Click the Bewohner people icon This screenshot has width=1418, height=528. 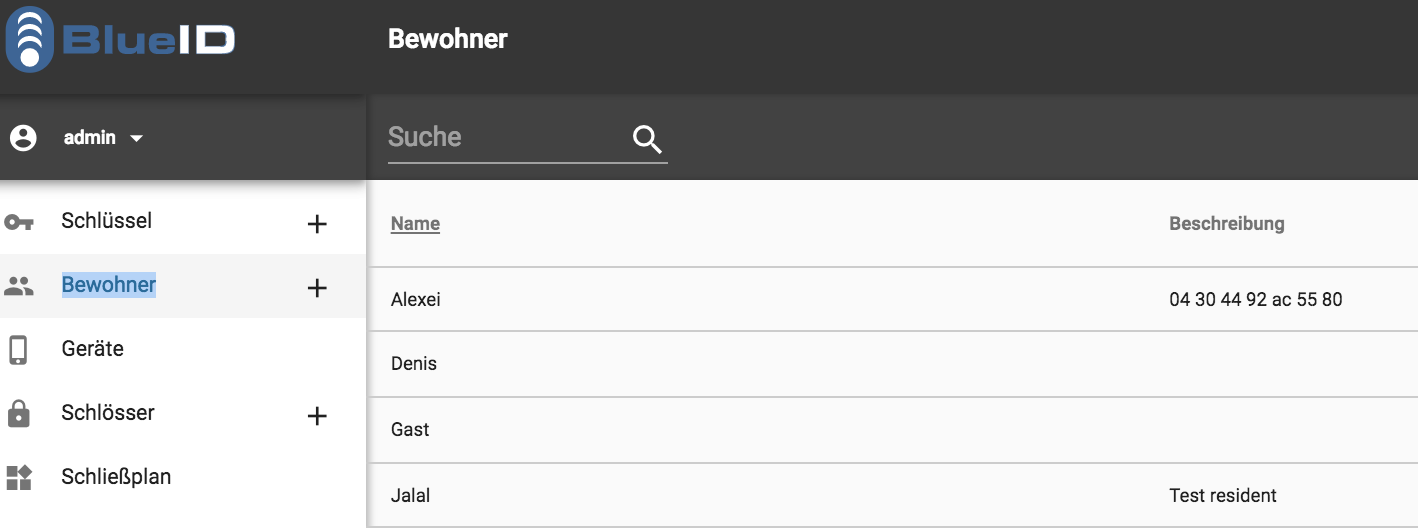(19, 286)
